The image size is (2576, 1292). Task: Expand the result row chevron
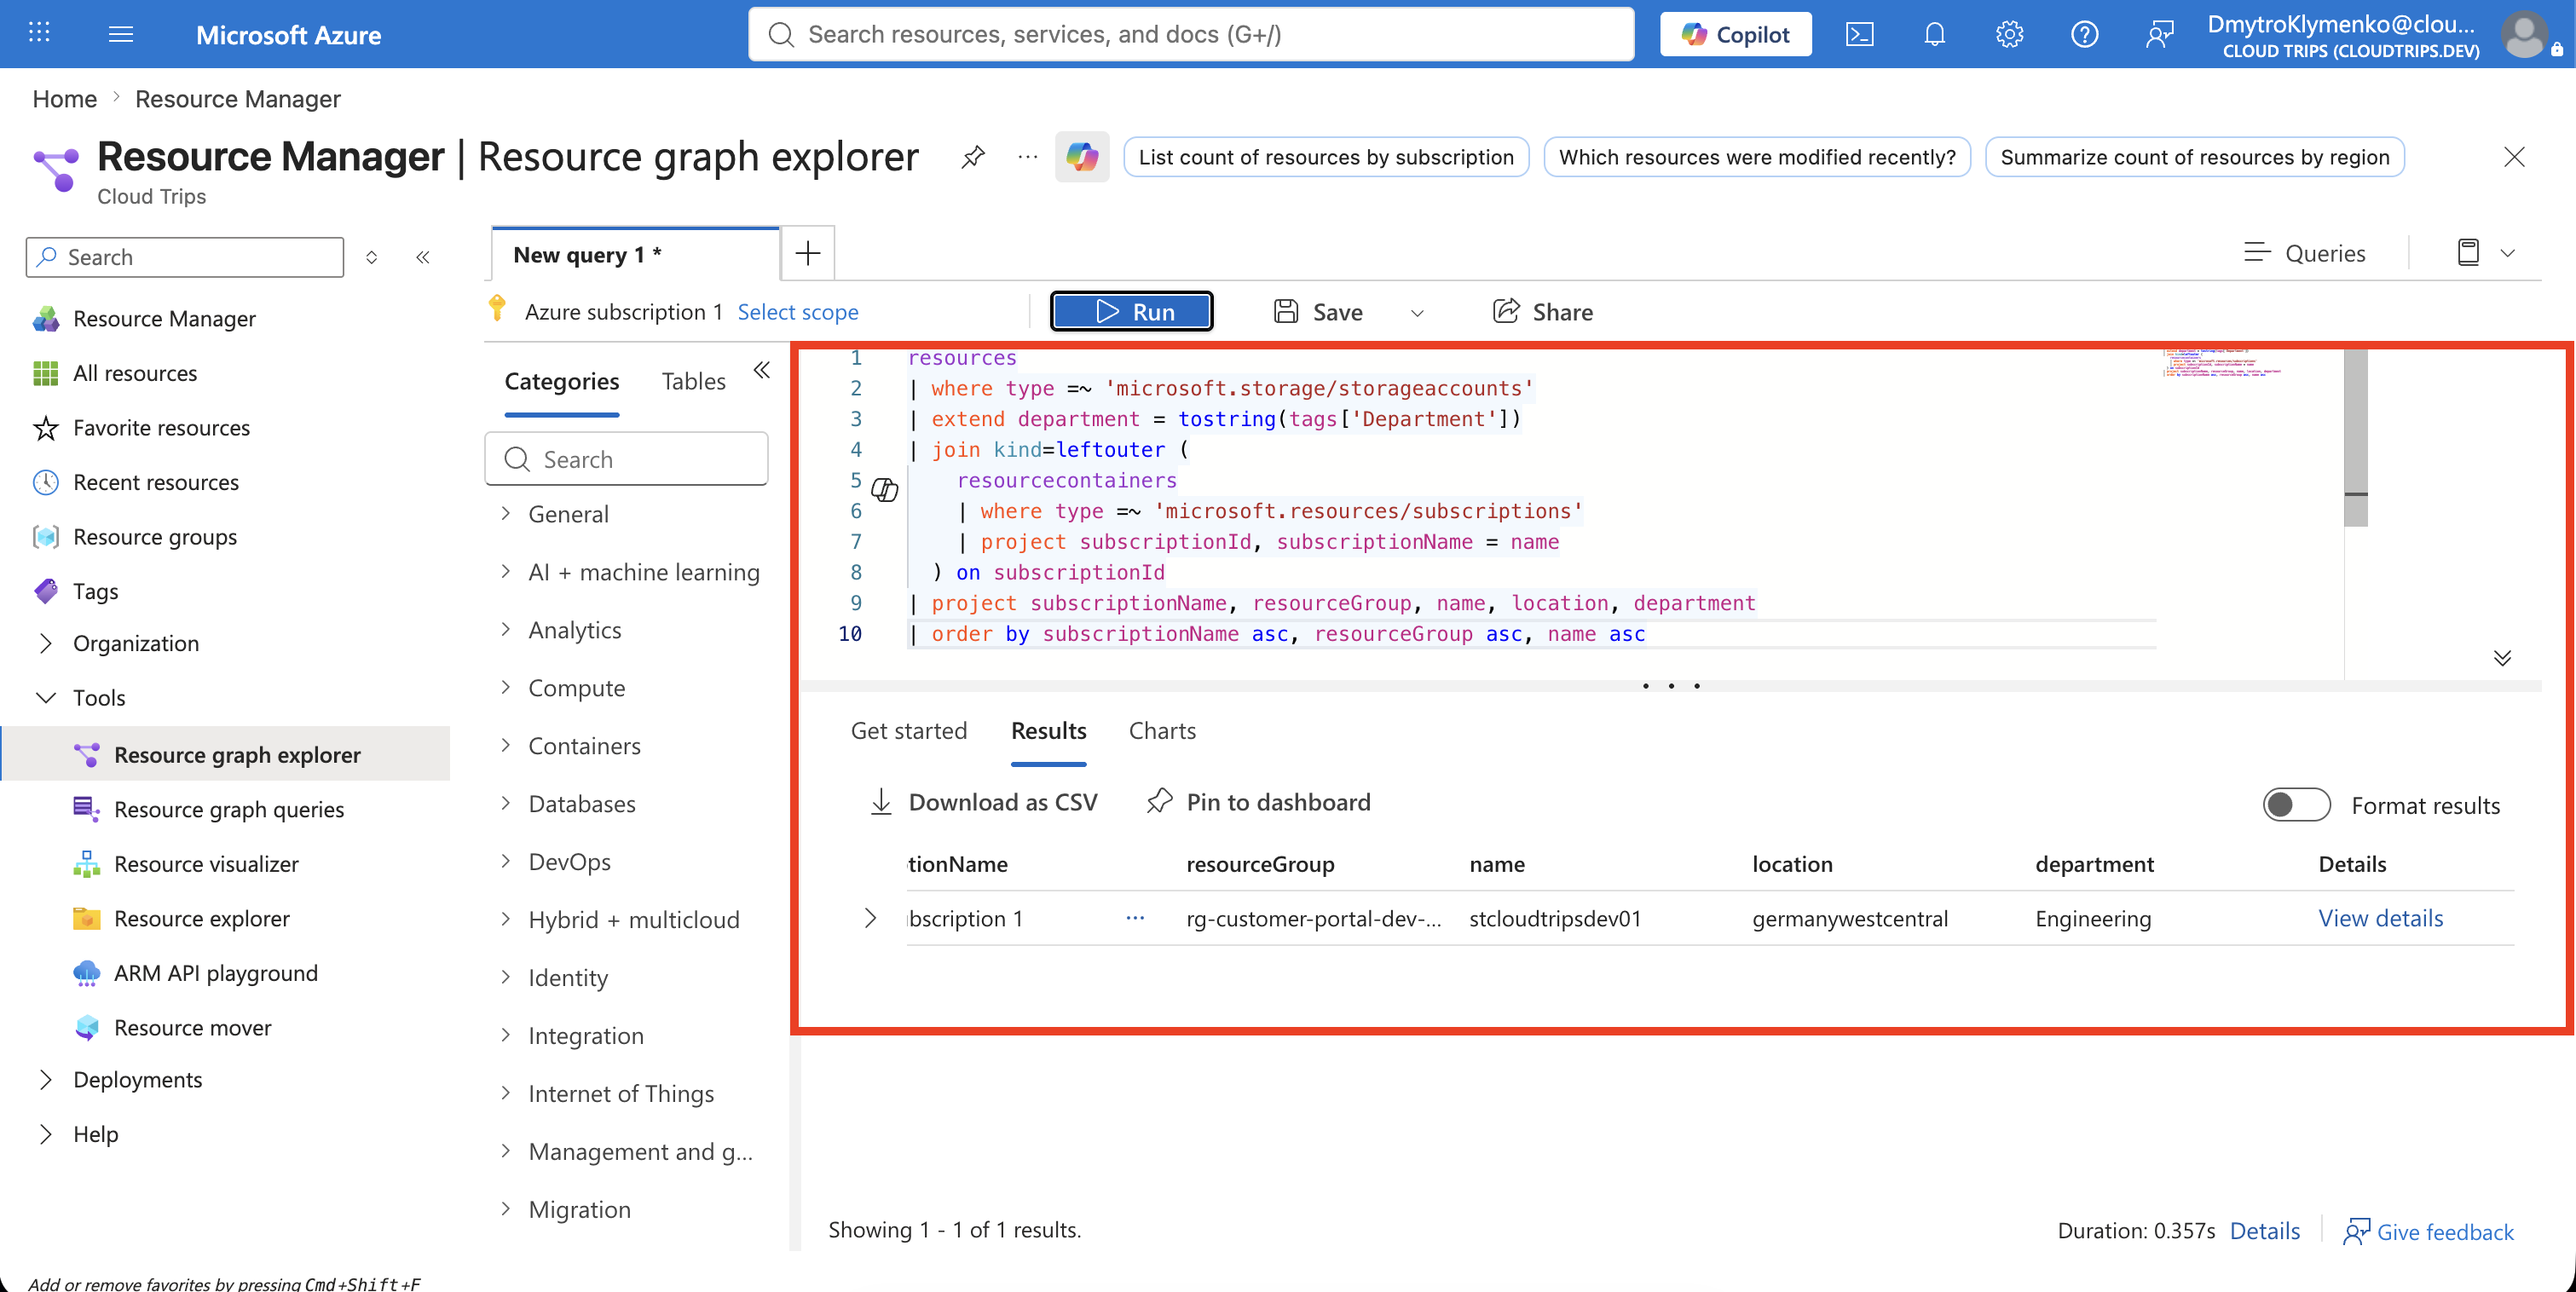[870, 918]
